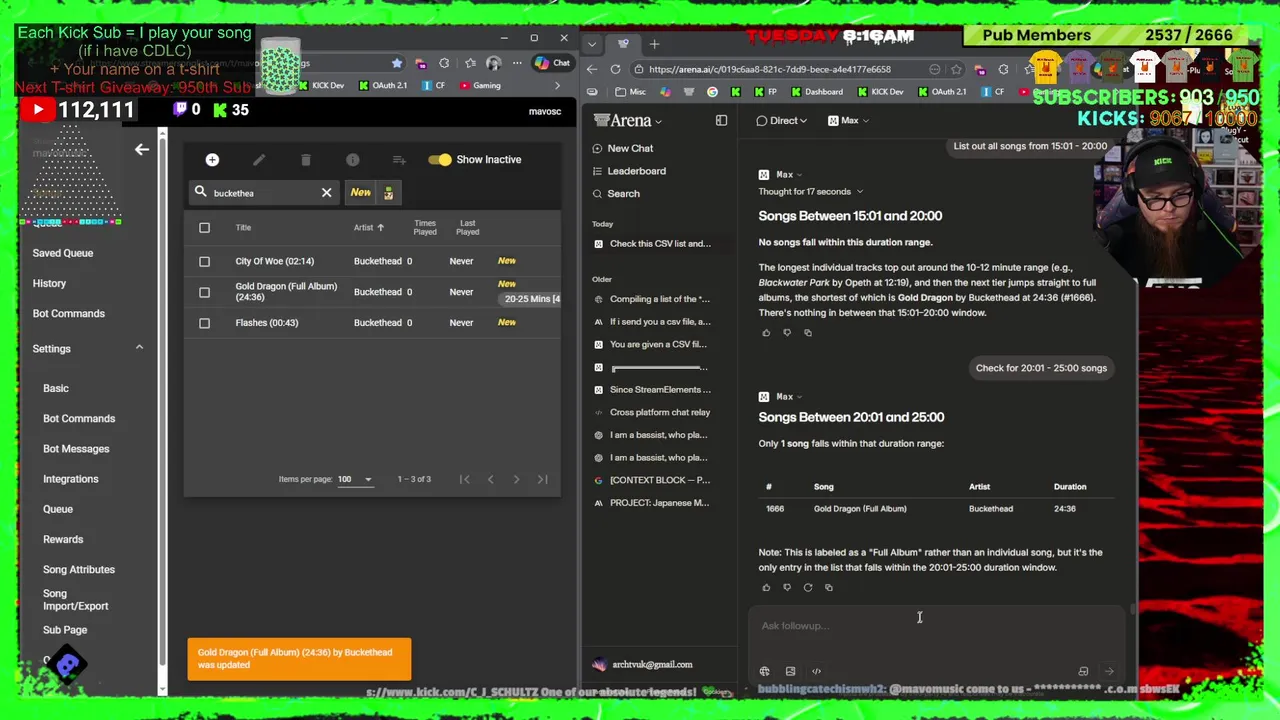
Task: Select Rewards under Settings
Action: tap(63, 539)
